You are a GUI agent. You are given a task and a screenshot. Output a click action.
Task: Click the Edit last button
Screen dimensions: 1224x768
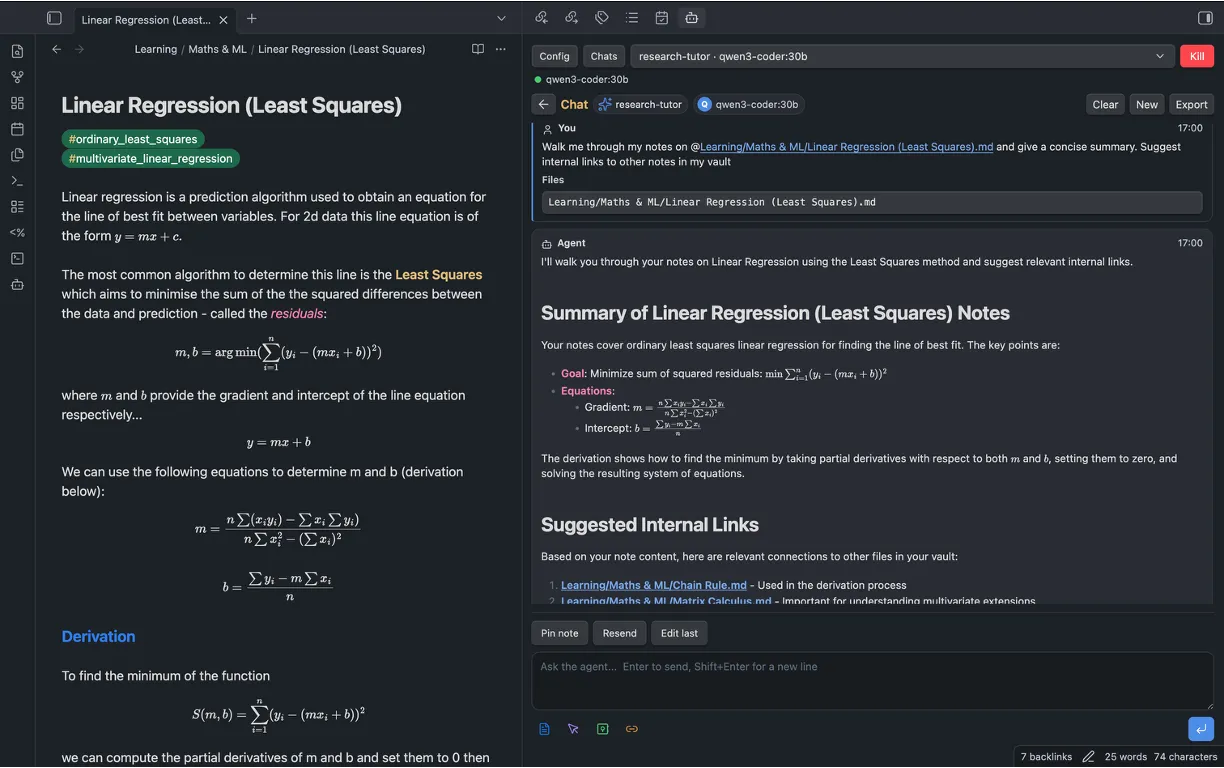(x=679, y=633)
